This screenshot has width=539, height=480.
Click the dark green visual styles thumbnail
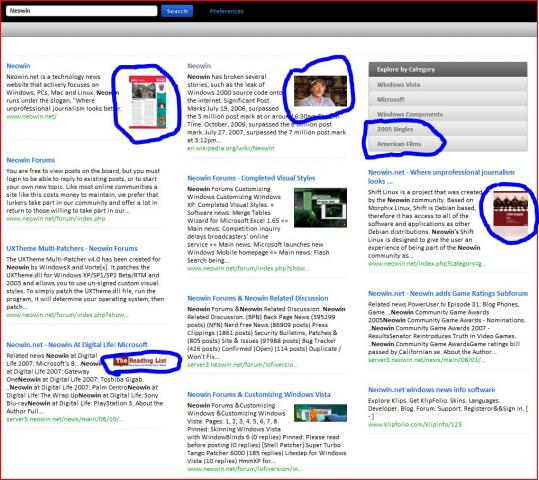[320, 208]
